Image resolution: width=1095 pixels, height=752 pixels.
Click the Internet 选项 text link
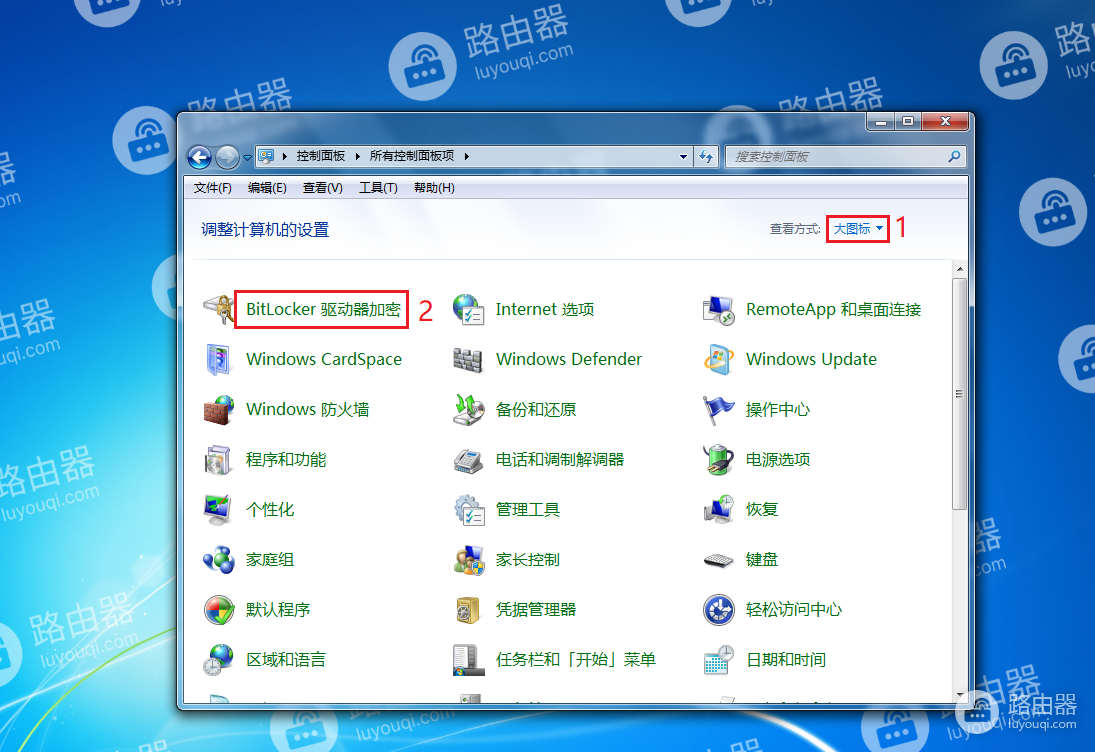click(x=545, y=309)
